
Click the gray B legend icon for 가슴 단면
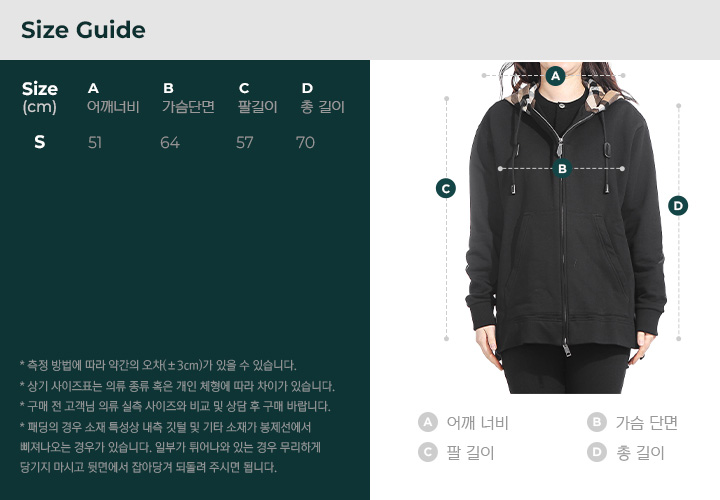coord(596,422)
